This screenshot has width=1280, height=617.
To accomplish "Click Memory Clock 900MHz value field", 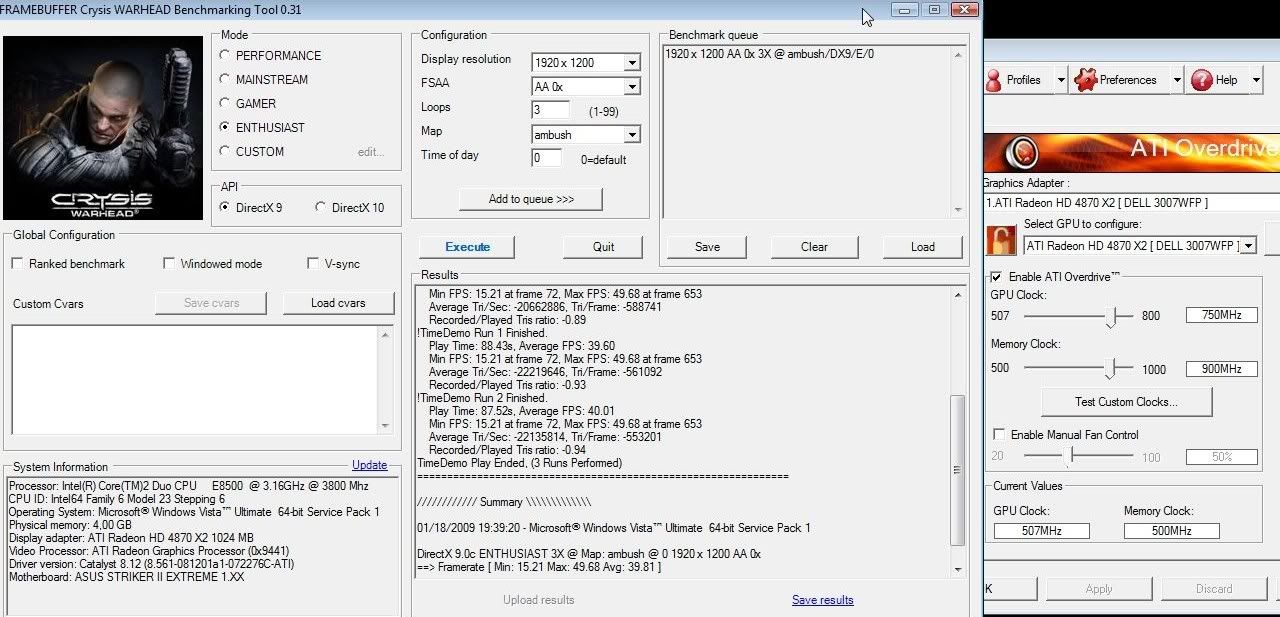I will (x=1221, y=369).
